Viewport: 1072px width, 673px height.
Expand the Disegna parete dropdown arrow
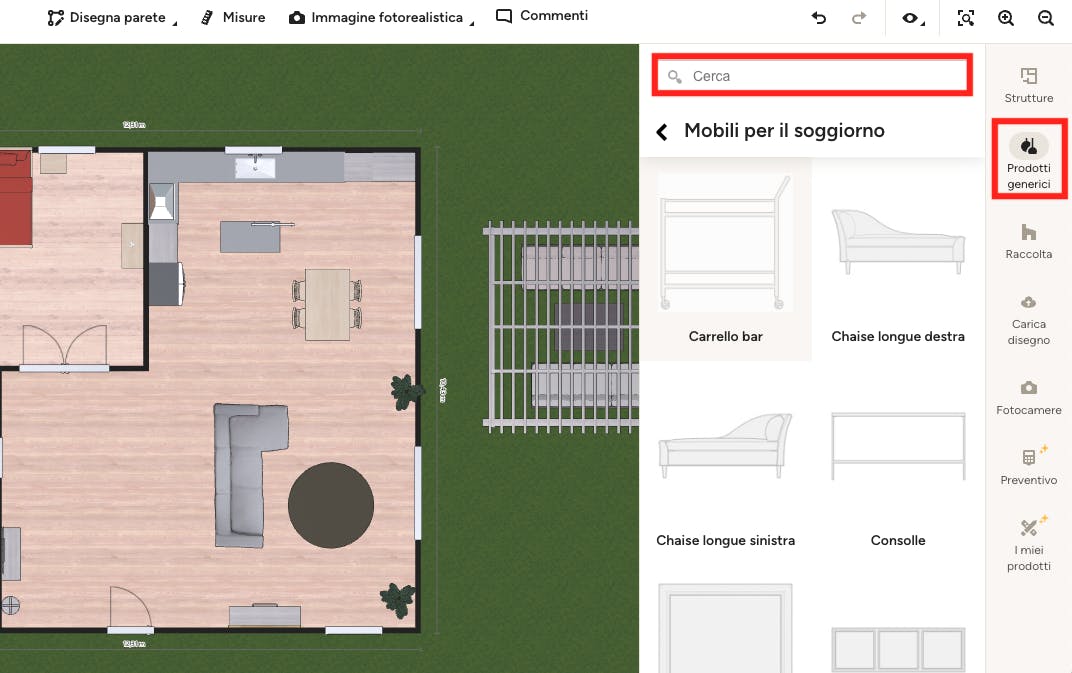point(175,24)
